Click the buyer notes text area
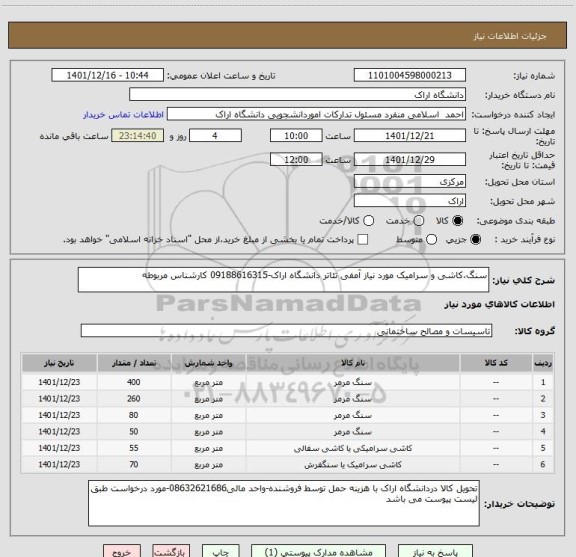 (284, 503)
